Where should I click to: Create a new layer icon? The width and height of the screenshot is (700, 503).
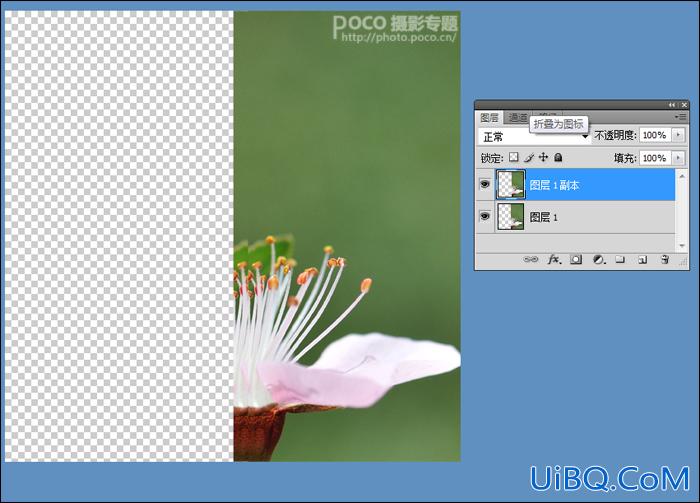tap(642, 259)
